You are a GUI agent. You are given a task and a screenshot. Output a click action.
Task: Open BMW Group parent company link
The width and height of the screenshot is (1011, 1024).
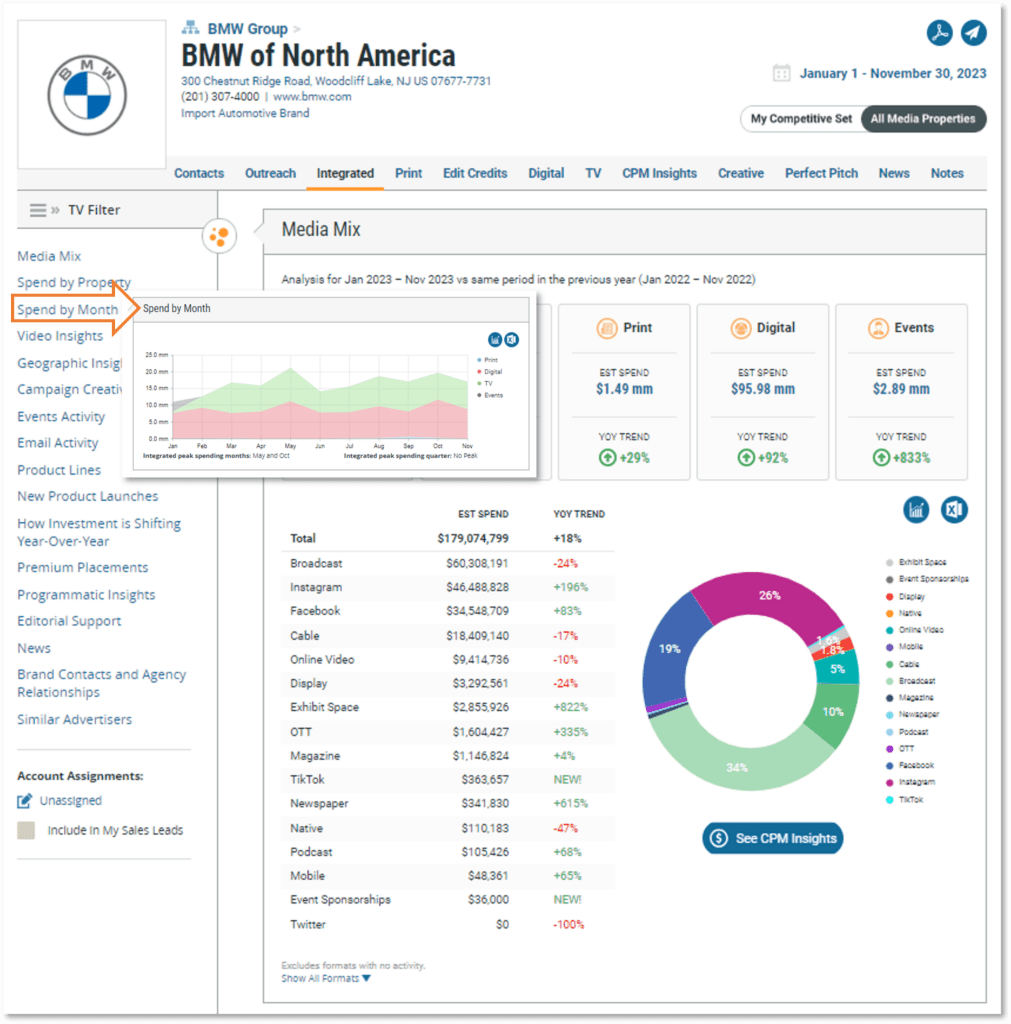pos(248,29)
